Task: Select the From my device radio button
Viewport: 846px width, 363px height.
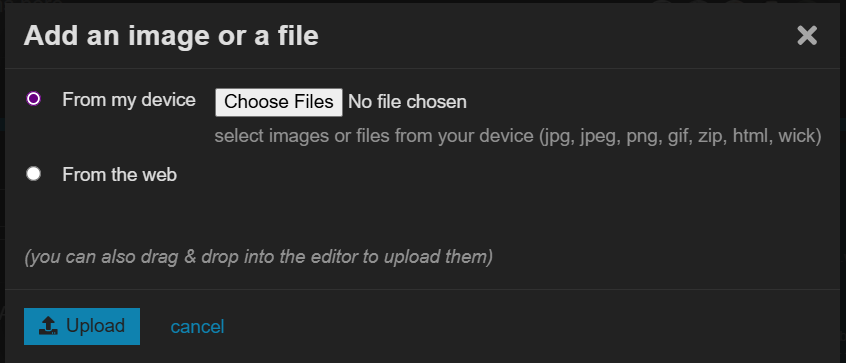Action: point(33,99)
